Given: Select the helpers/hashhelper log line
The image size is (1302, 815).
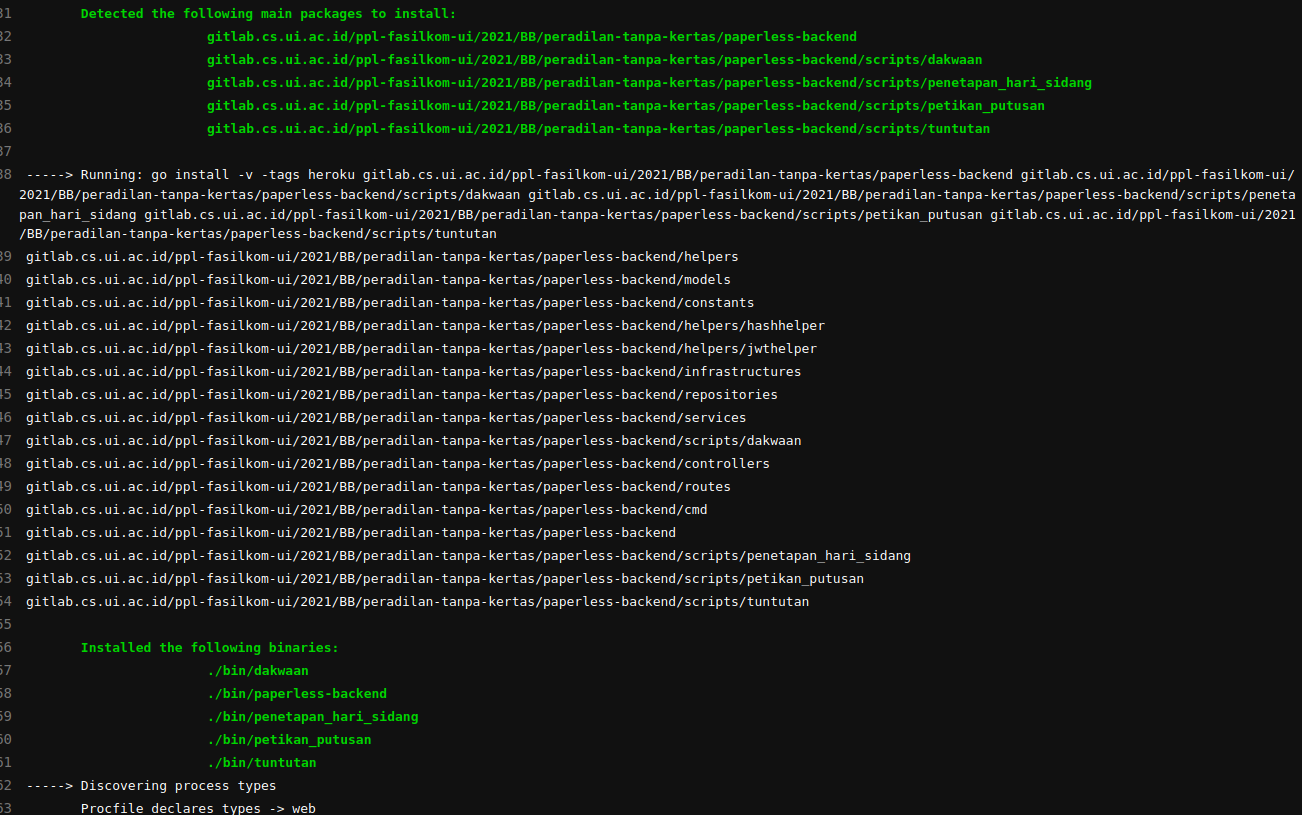Looking at the screenshot, I should (425, 326).
